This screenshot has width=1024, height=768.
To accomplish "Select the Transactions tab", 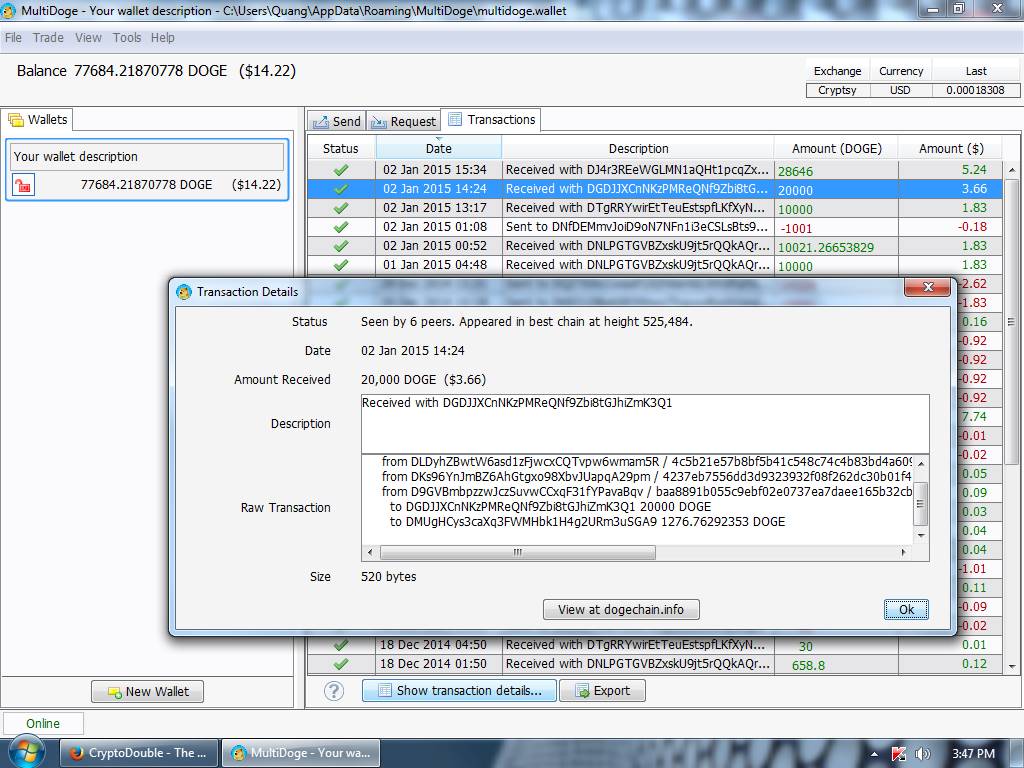I will point(491,120).
